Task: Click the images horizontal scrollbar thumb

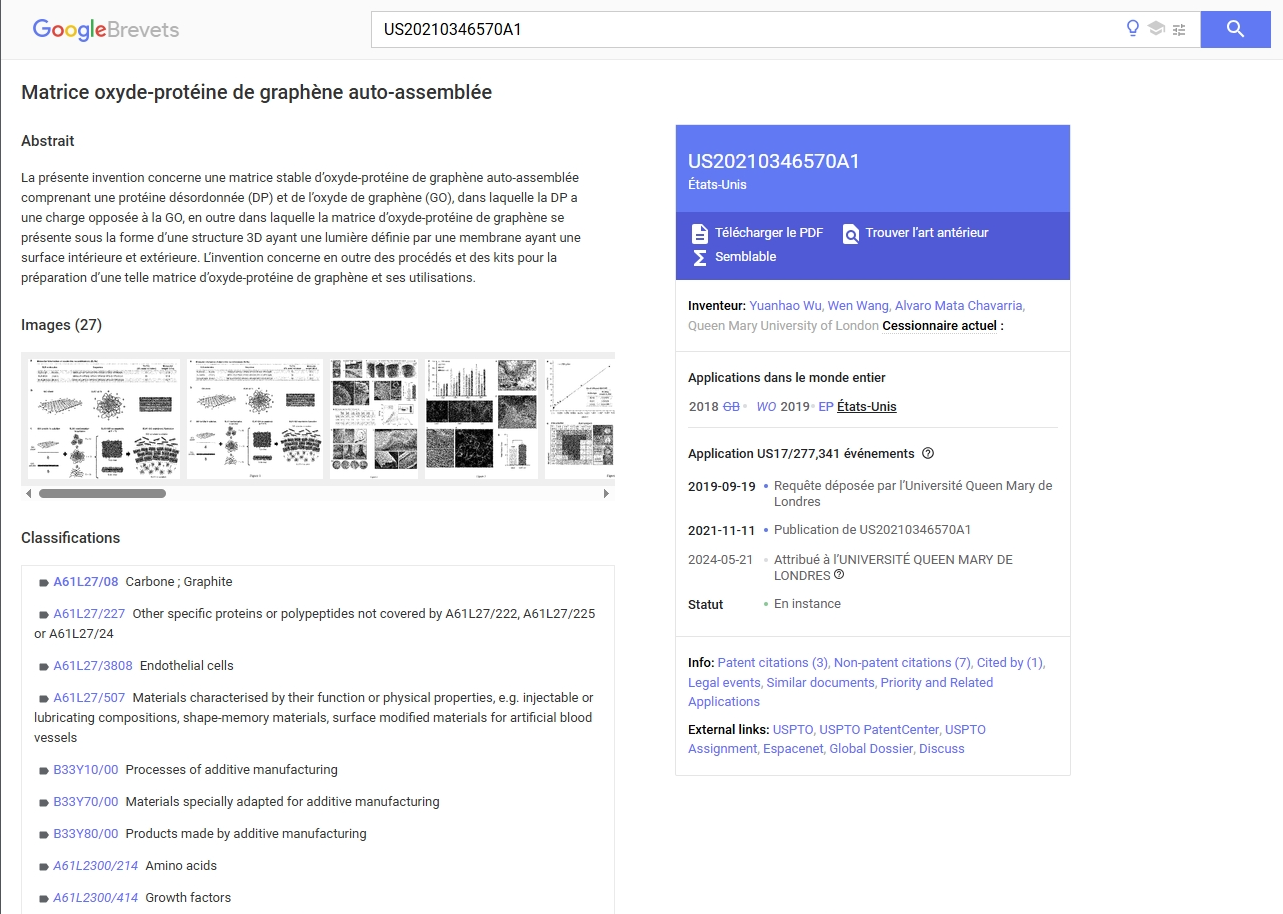Action: pyautogui.click(x=102, y=493)
